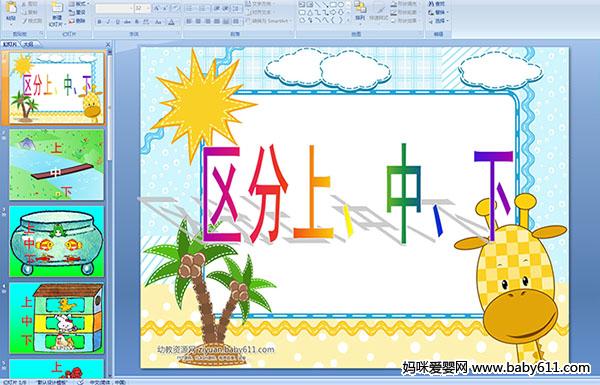Open the font color picker
The width and height of the screenshot is (600, 385).
pyautogui.click(x=172, y=22)
